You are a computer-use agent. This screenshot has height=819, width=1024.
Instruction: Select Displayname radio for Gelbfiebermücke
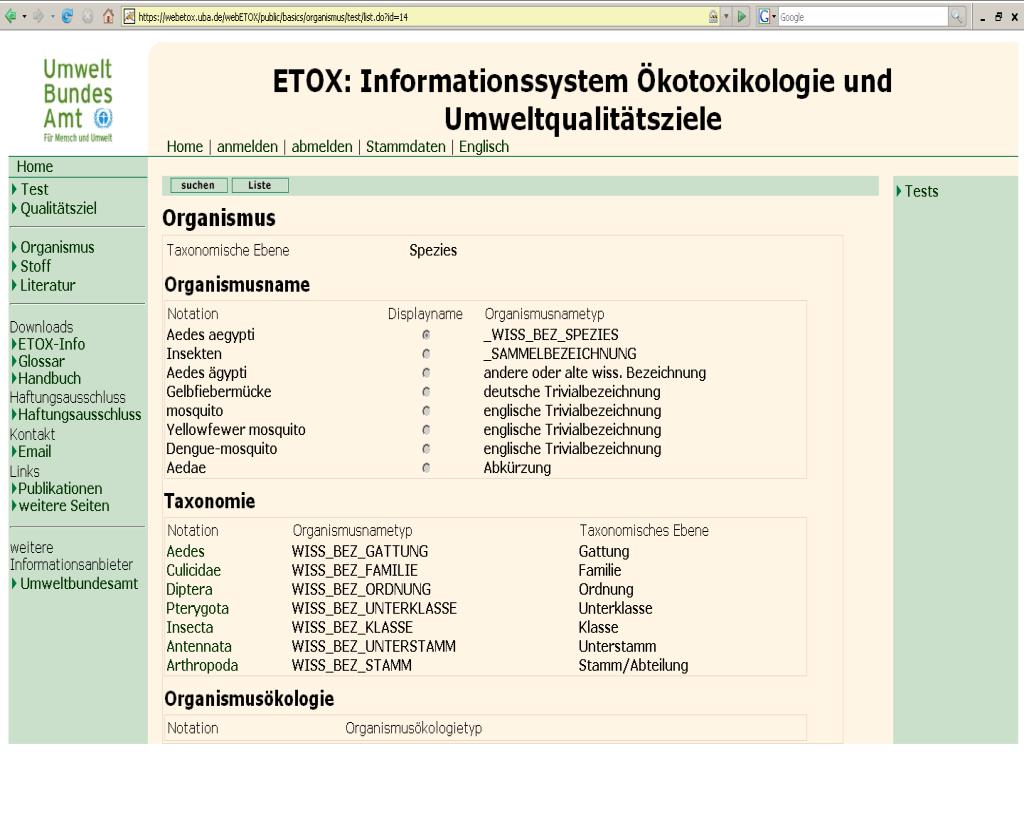coord(426,392)
